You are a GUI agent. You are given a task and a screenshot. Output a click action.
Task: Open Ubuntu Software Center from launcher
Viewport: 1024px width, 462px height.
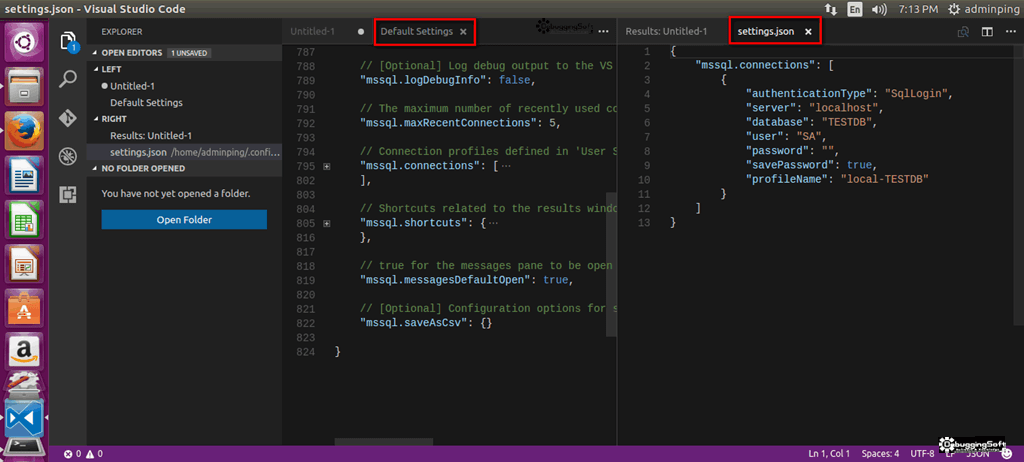pyautogui.click(x=24, y=308)
